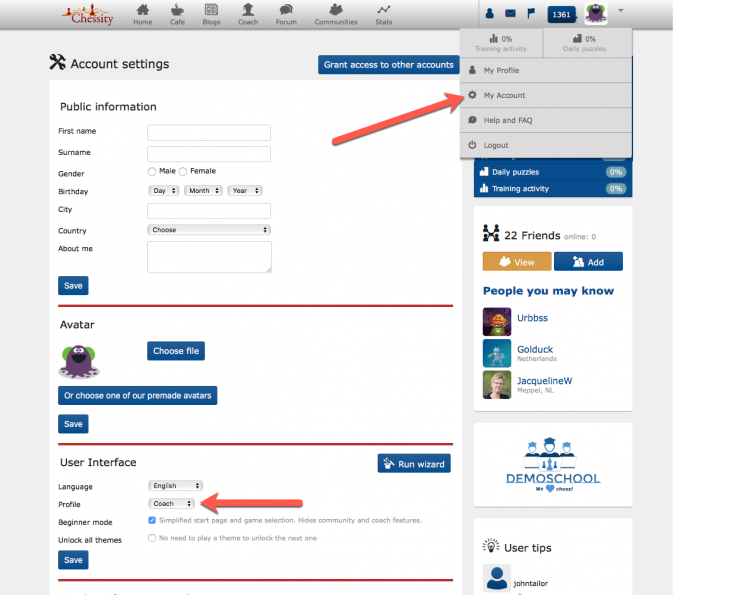Click Grant access to other accounts button
Image resolution: width=750 pixels, height=595 pixels.
click(388, 65)
